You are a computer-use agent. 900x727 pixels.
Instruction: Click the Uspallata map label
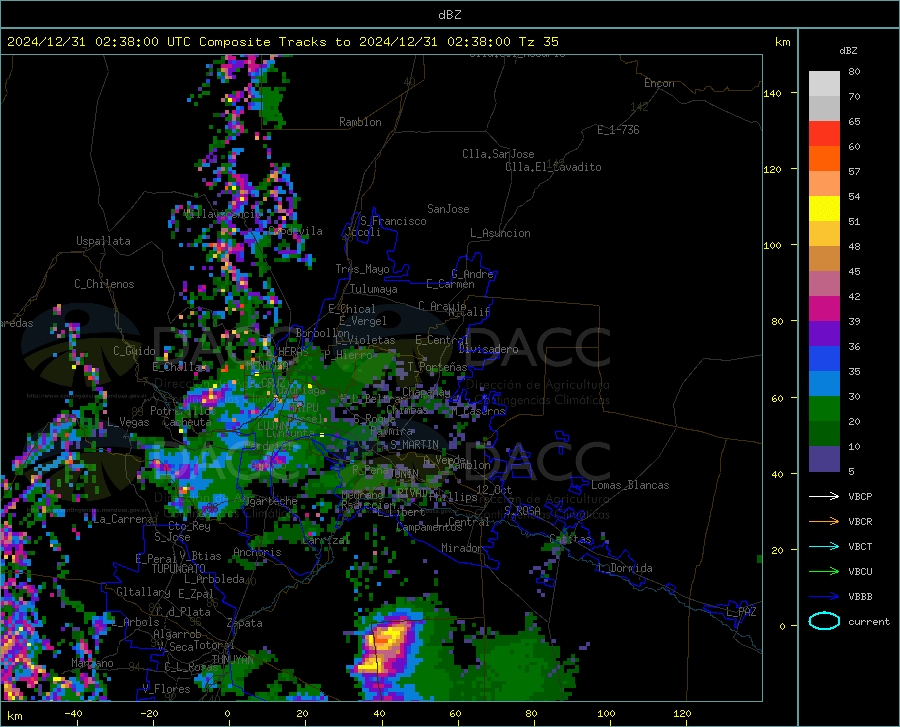103,241
